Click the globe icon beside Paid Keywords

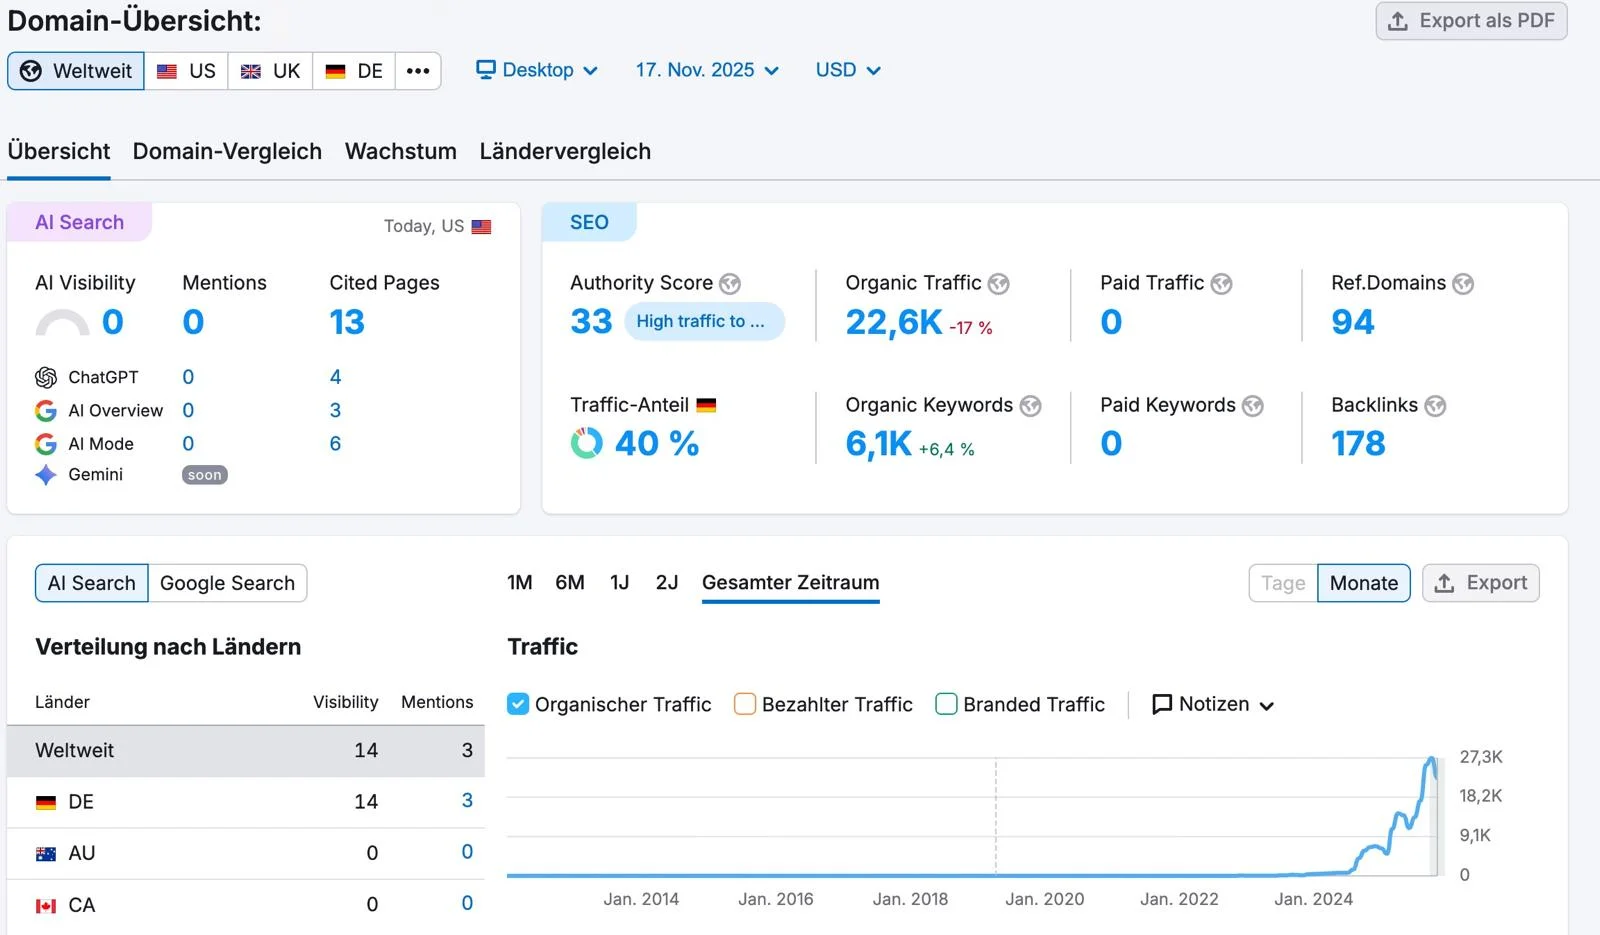(1252, 406)
